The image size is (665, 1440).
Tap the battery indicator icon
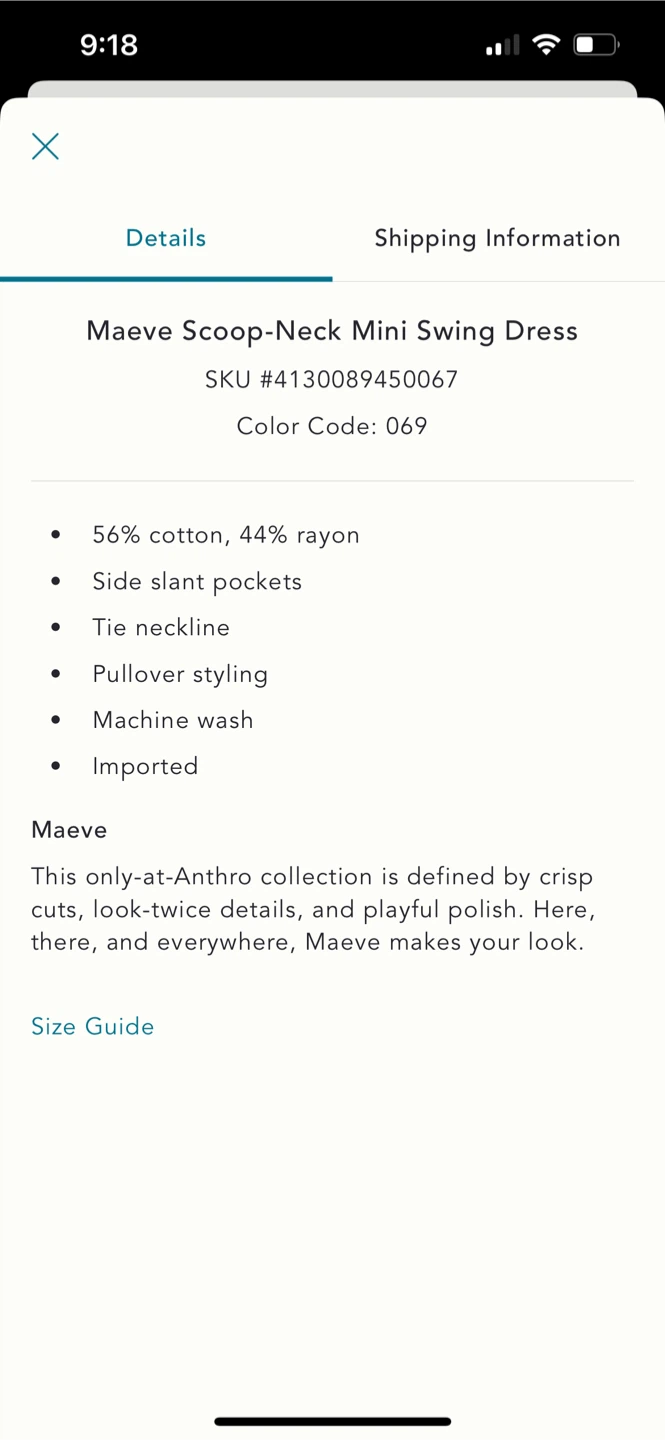coord(596,44)
